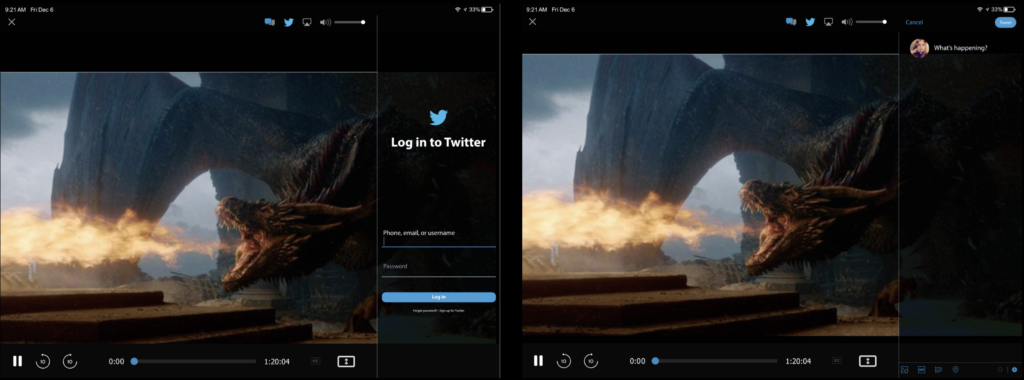
Task: Click battery indicator on the Twitter login screen
Action: point(487,10)
